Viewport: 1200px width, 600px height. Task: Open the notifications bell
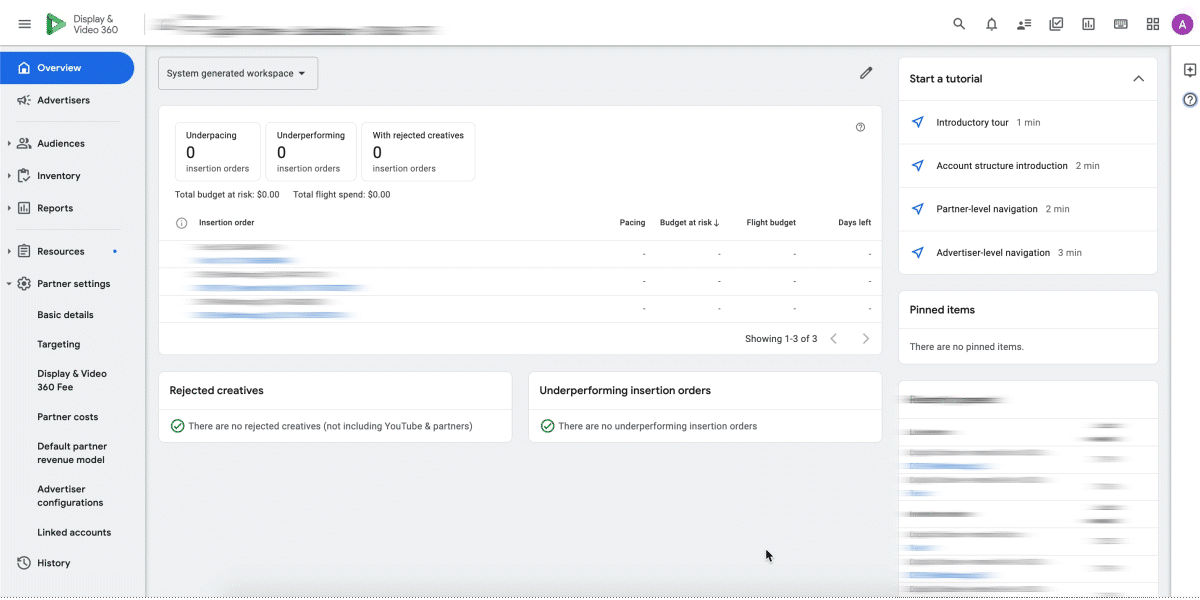(x=991, y=24)
